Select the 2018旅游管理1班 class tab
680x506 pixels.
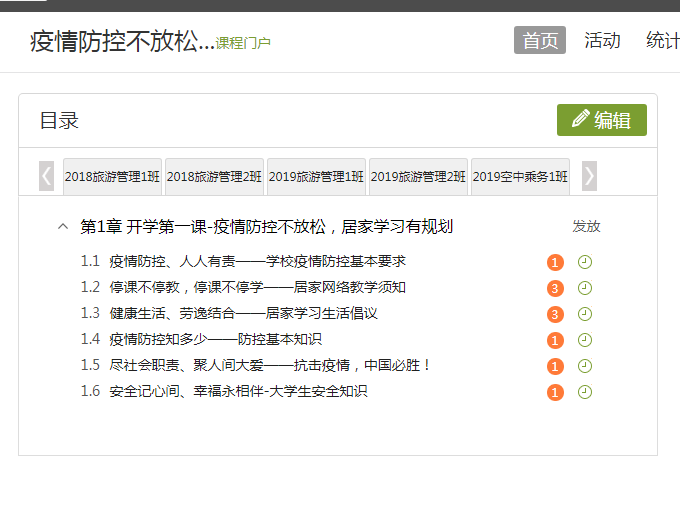click(x=112, y=176)
